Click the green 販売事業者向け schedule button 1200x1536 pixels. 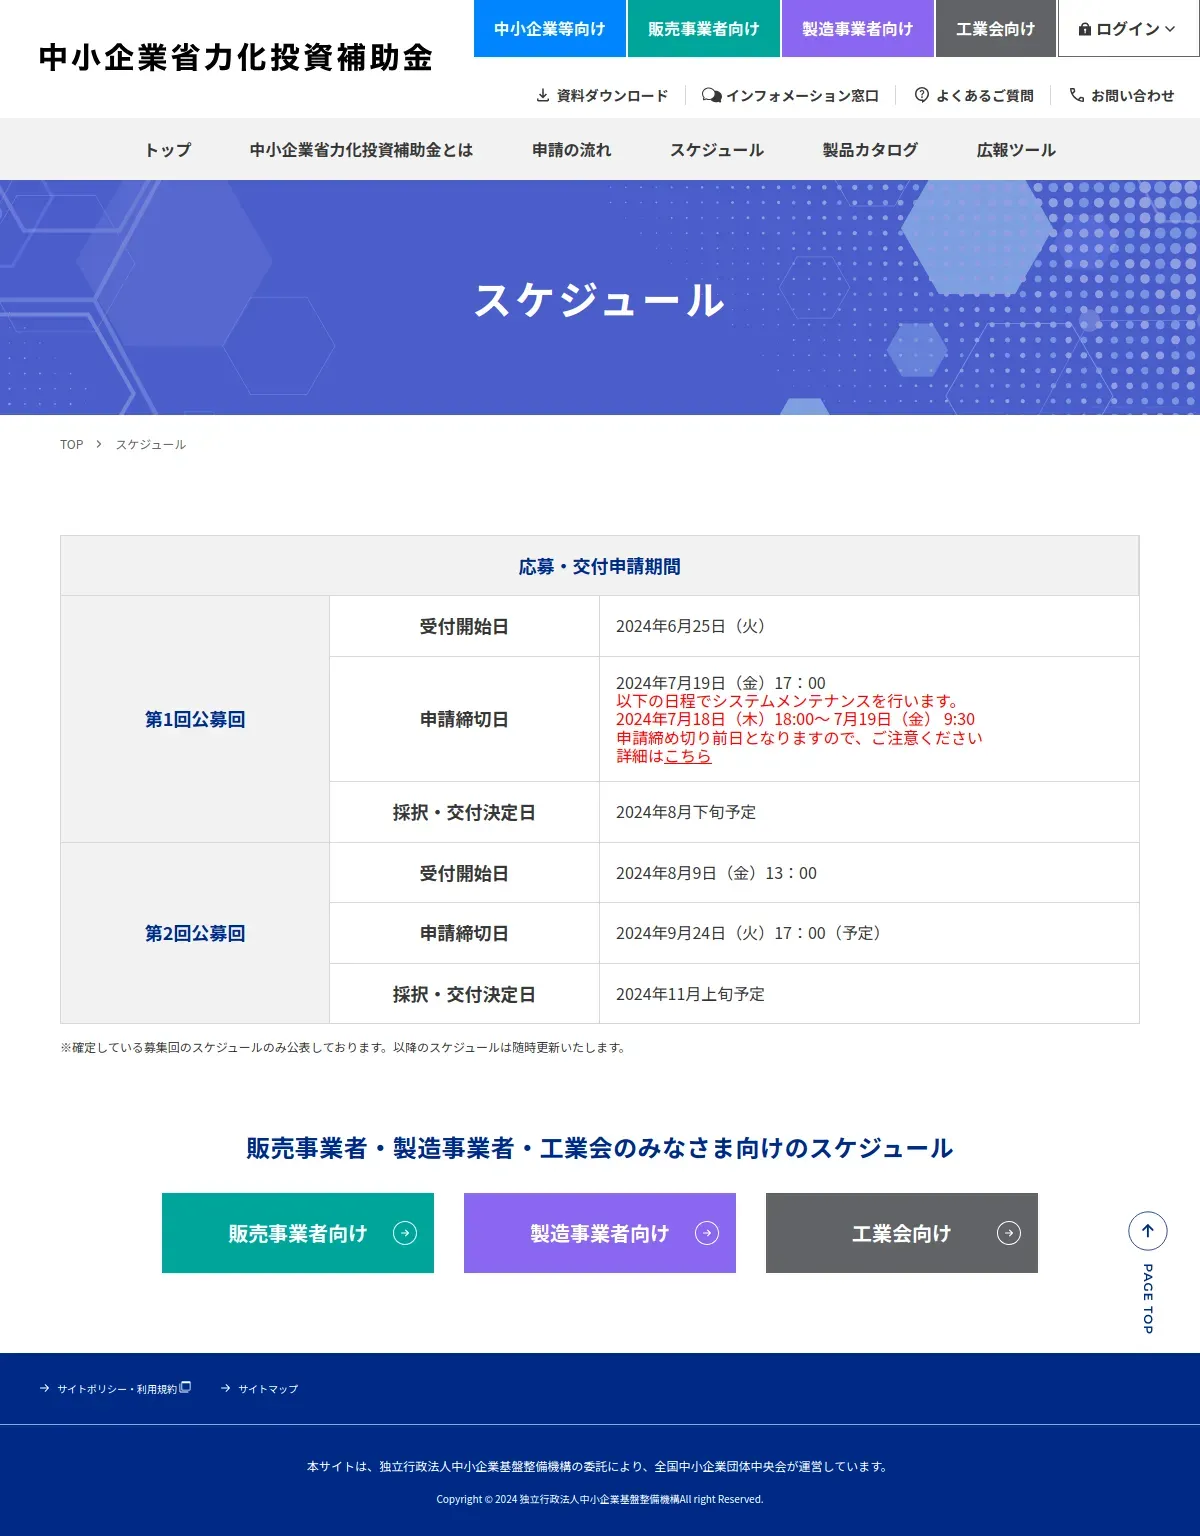point(298,1233)
